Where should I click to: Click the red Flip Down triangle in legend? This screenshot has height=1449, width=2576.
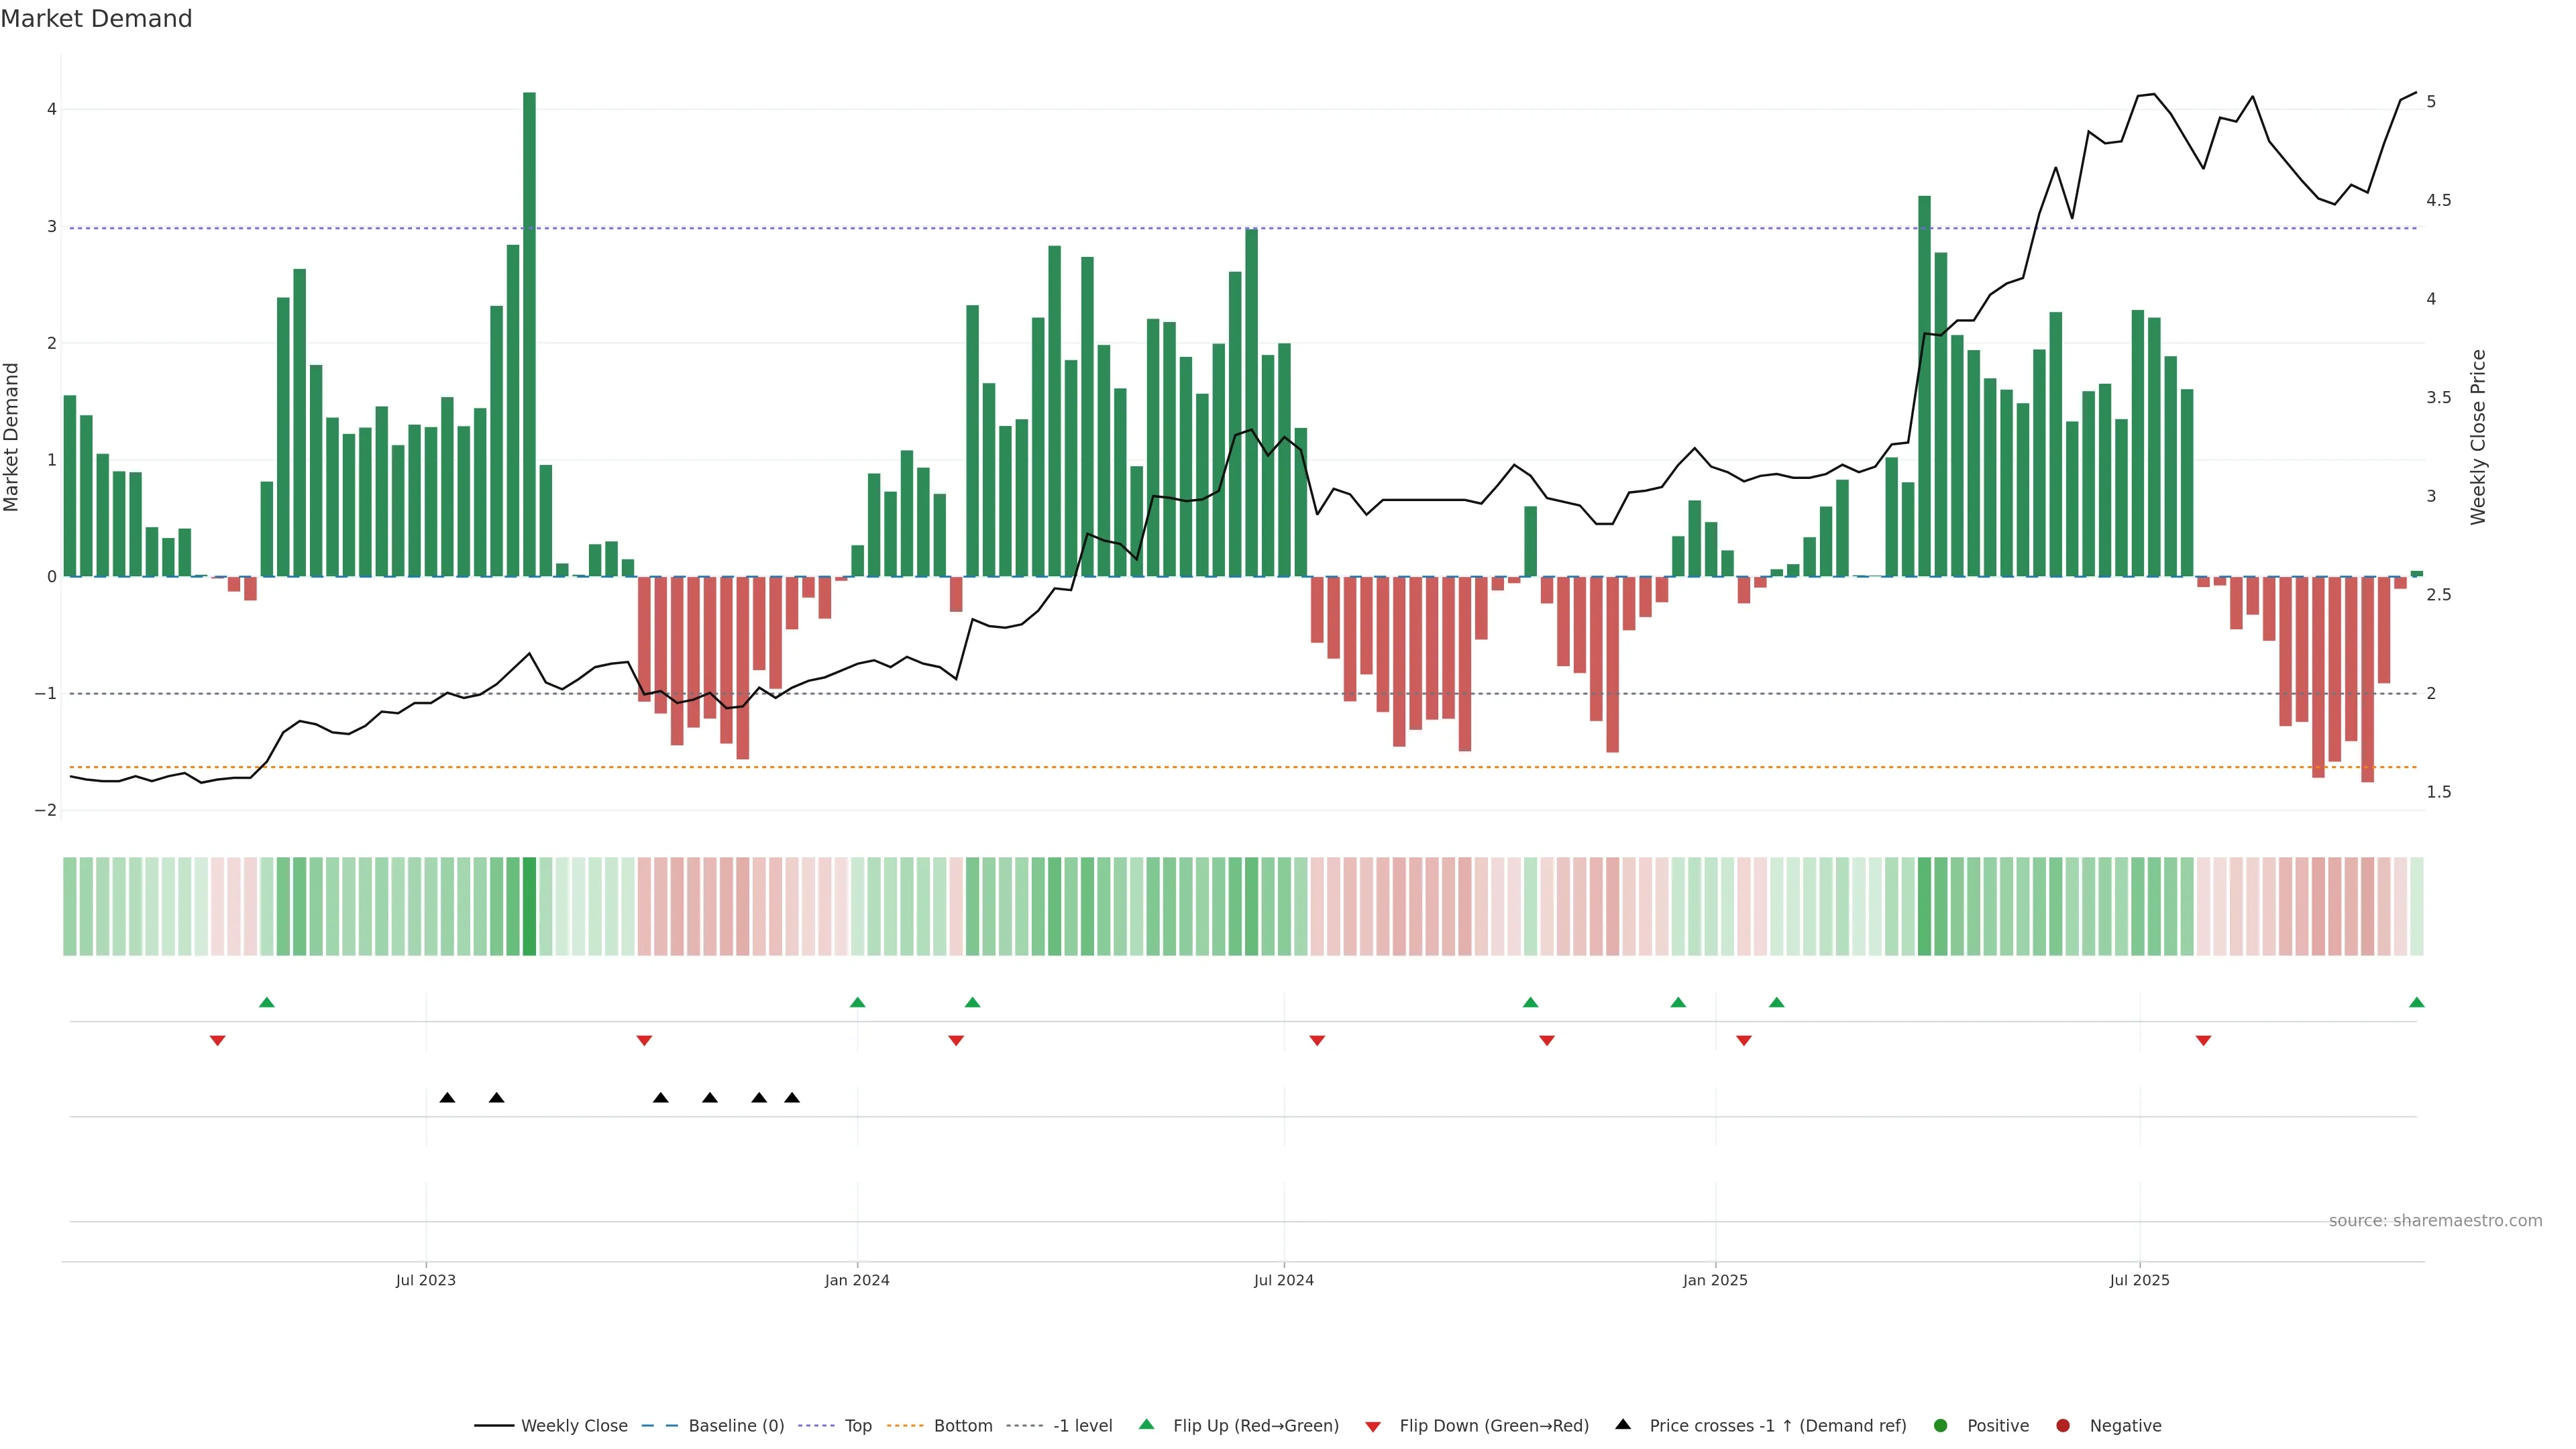(1373, 1426)
